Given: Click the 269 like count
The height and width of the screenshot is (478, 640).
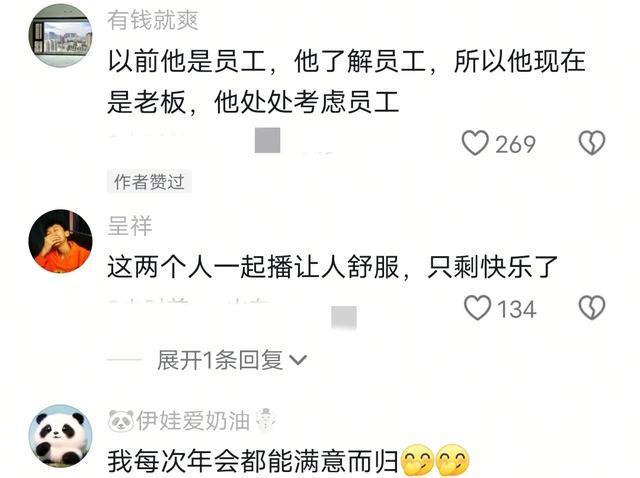Looking at the screenshot, I should pos(516,145).
